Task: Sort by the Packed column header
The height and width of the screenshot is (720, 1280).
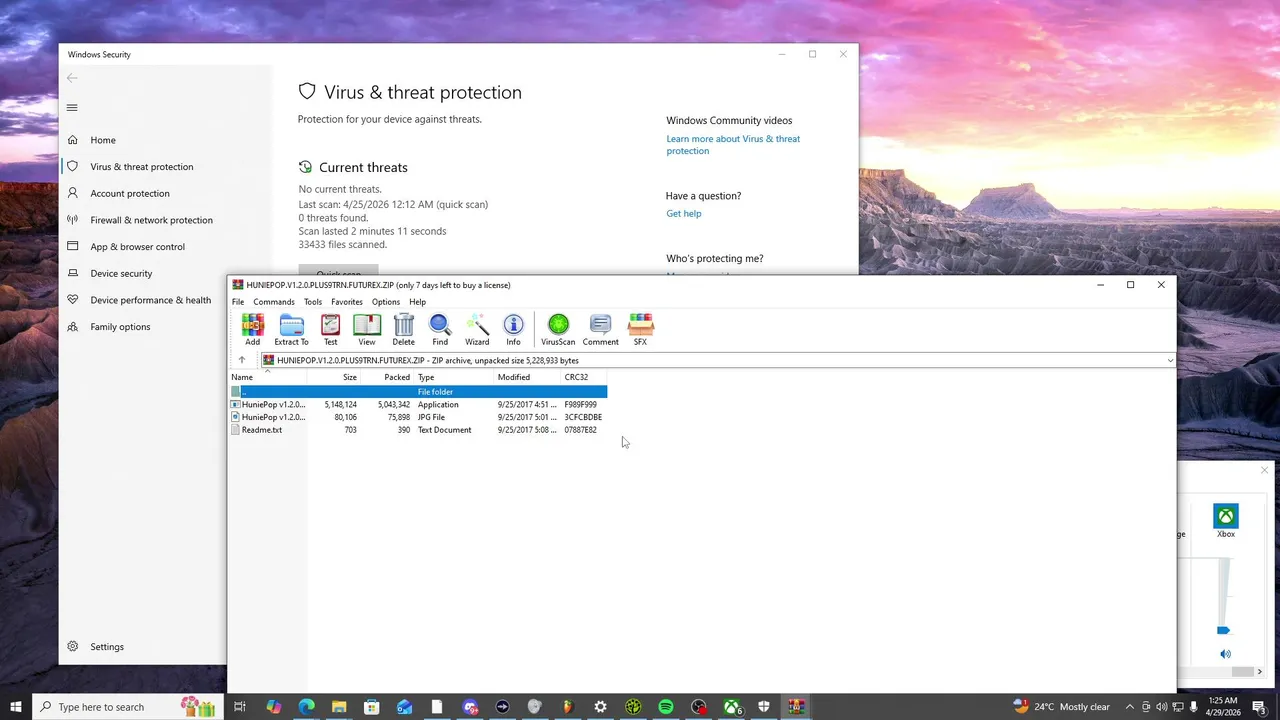Action: point(386,377)
